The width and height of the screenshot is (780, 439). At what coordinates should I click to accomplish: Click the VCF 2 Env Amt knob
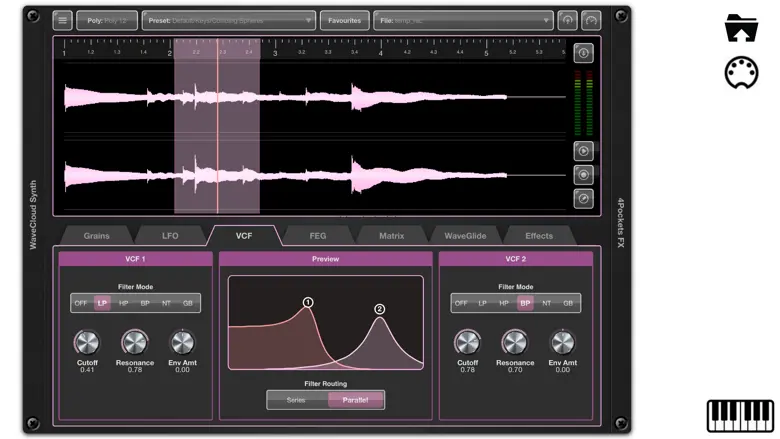[x=563, y=343]
